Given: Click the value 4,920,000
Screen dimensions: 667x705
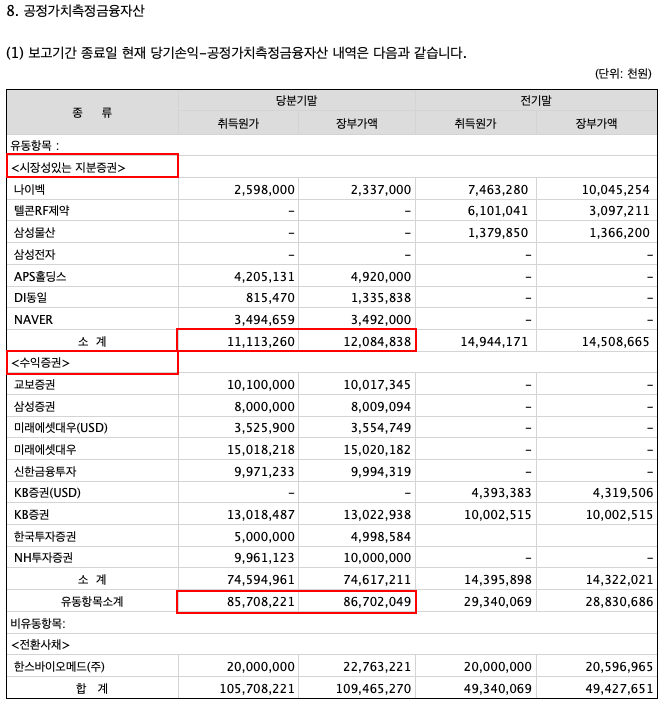Looking at the screenshot, I should tap(381, 277).
